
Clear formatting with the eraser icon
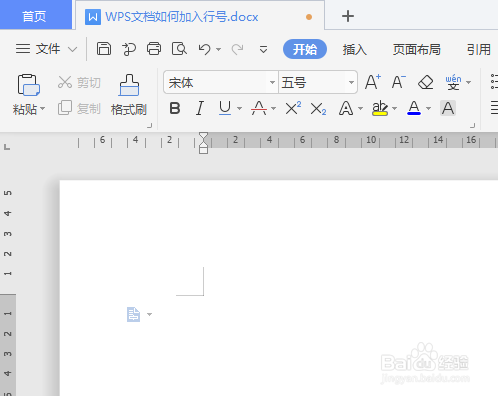pos(425,82)
